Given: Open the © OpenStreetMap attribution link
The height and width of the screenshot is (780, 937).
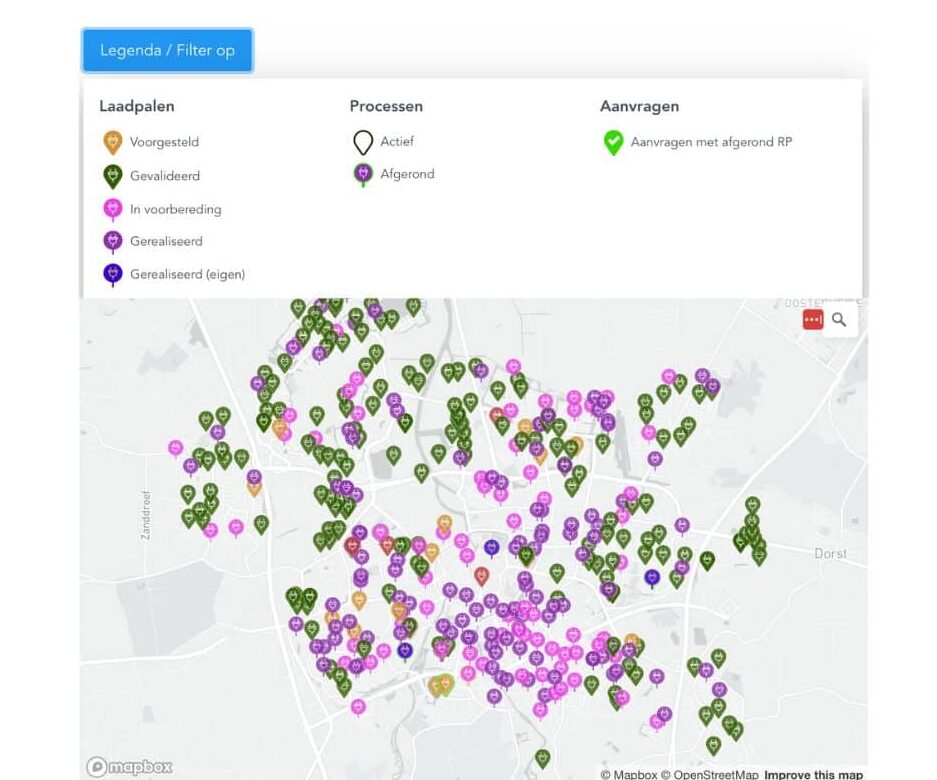Looking at the screenshot, I should click(709, 774).
